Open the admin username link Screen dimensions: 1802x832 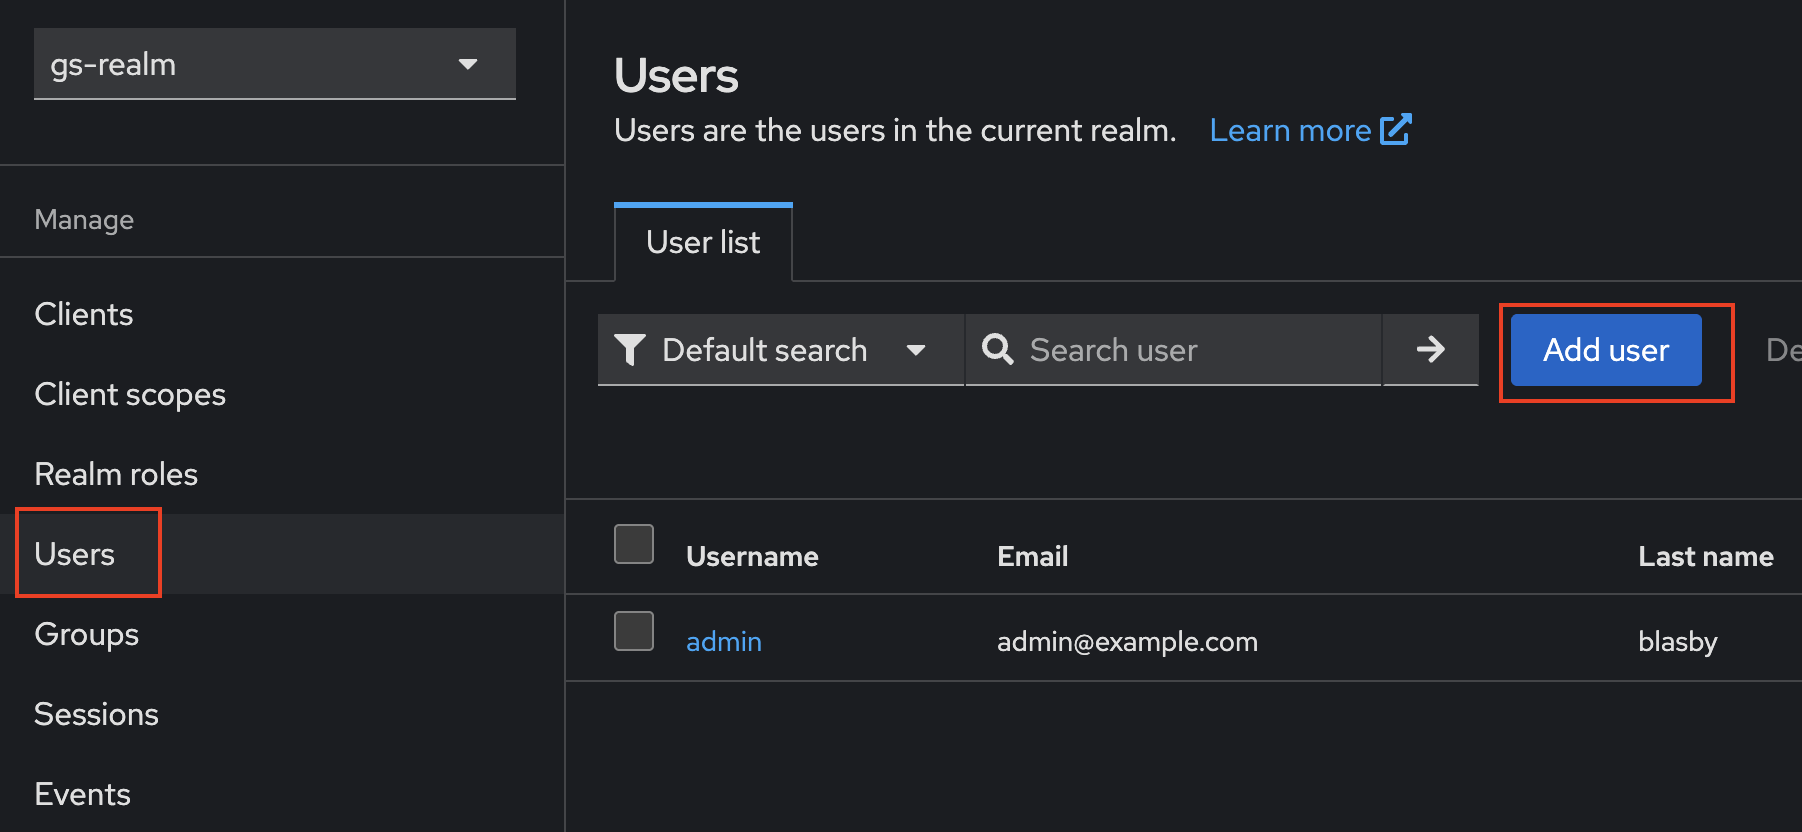point(724,642)
